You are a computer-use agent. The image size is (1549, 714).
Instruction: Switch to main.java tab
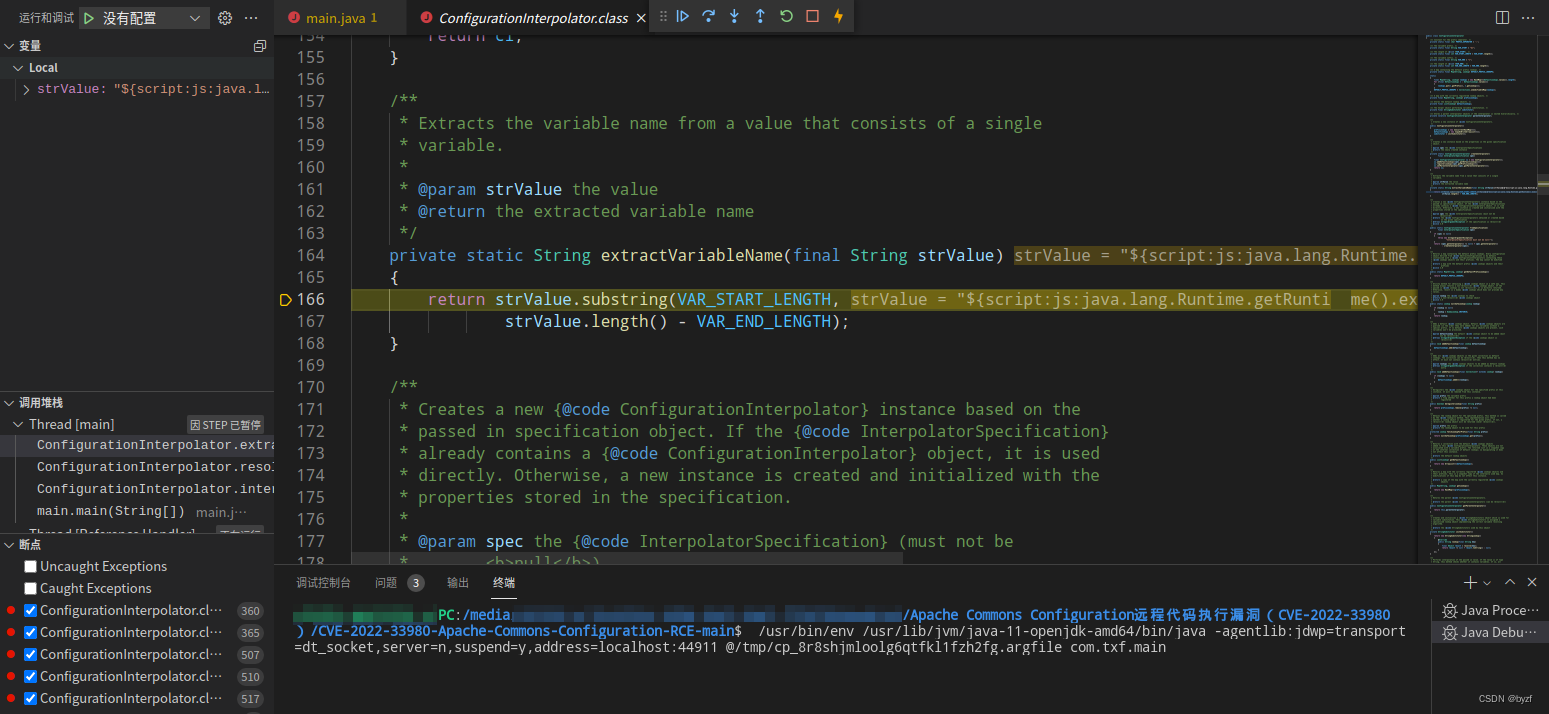(x=341, y=18)
